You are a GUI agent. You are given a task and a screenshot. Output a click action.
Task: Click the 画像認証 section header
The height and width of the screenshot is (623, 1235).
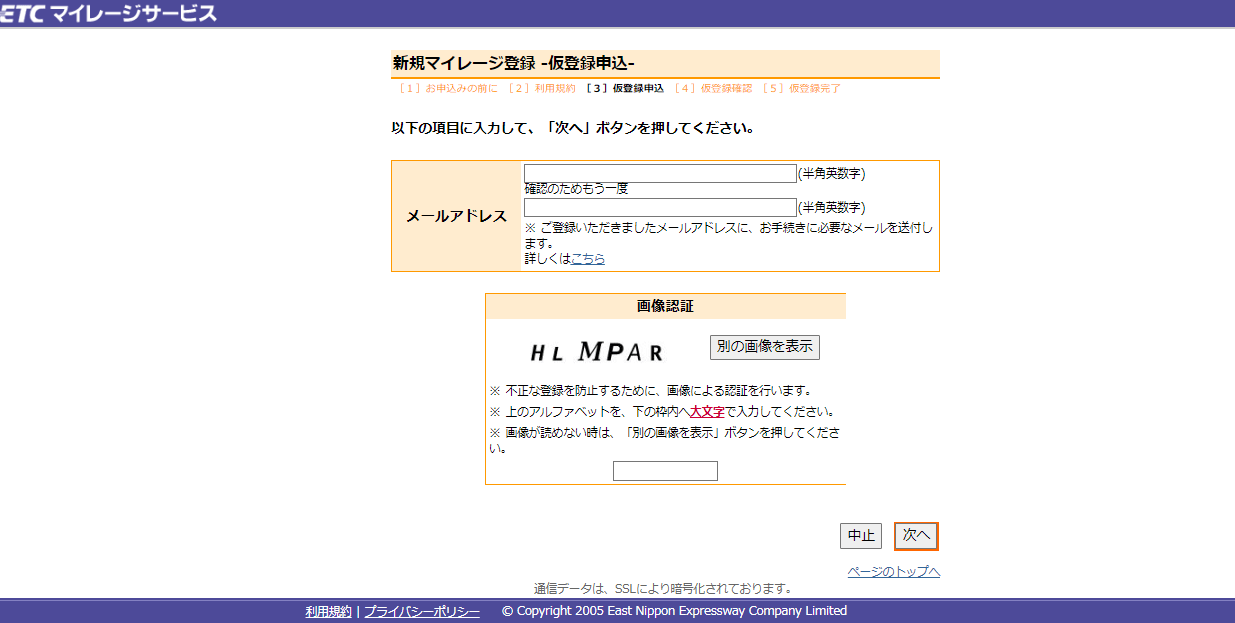665,306
